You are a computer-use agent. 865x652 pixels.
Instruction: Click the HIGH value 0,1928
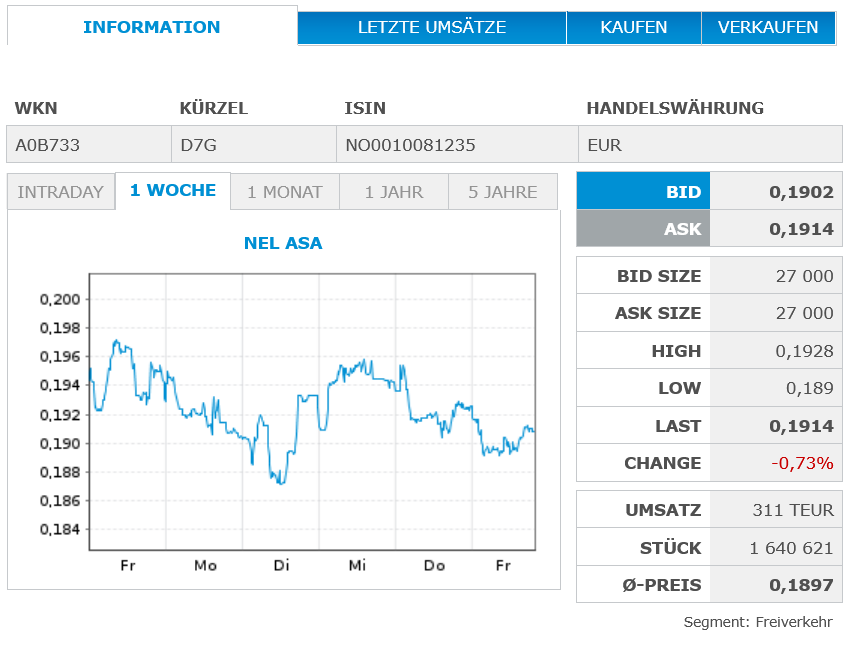click(x=804, y=351)
